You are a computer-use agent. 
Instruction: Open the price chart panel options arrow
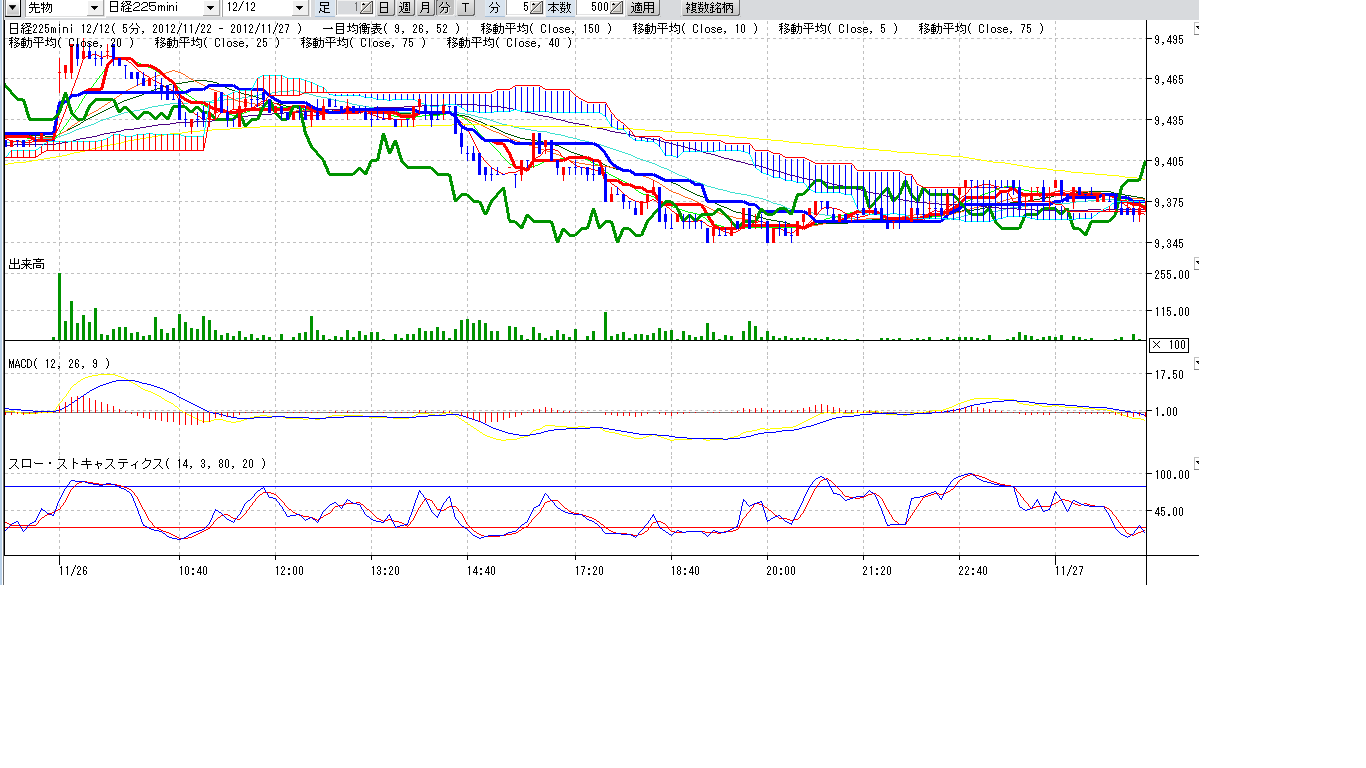point(1197,29)
